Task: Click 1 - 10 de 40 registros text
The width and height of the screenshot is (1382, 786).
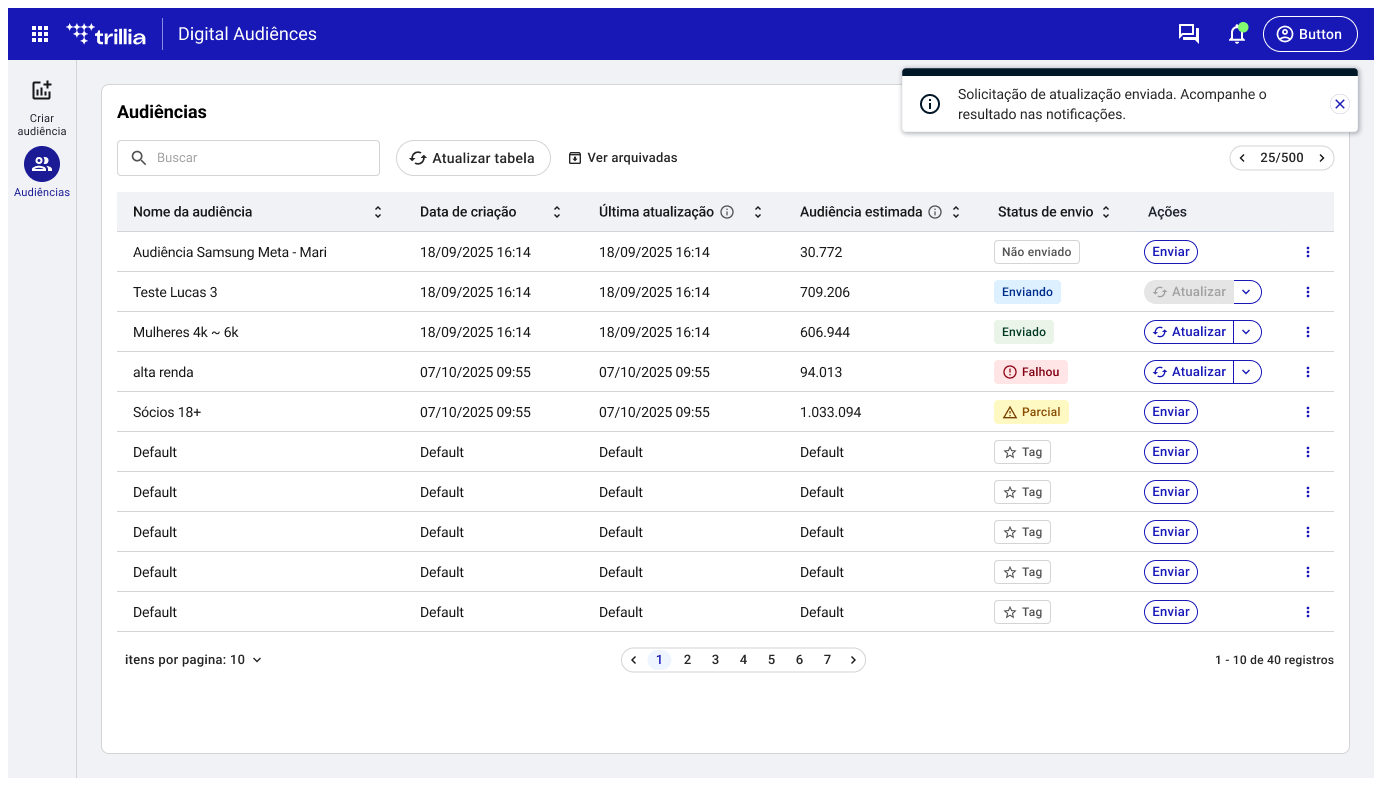Action: 1274,660
